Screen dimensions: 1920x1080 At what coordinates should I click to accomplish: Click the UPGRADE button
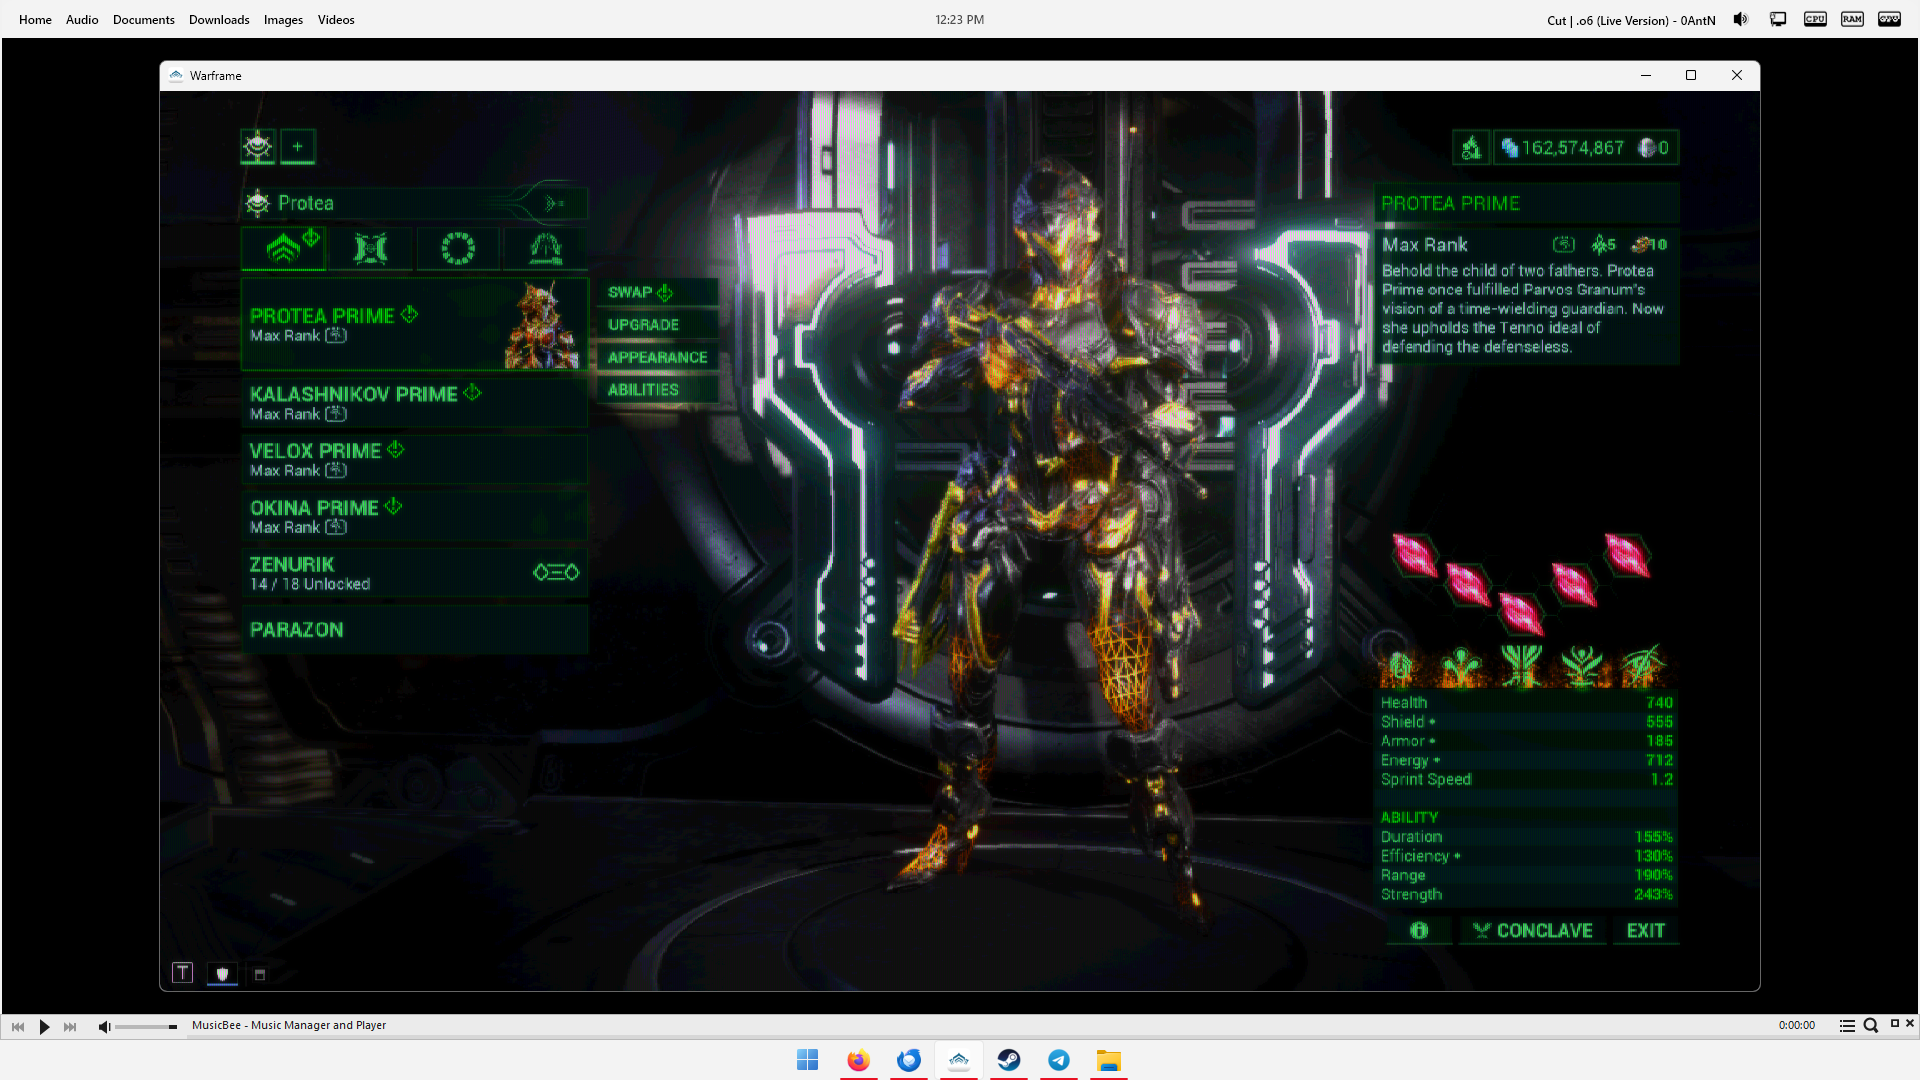[x=644, y=325]
